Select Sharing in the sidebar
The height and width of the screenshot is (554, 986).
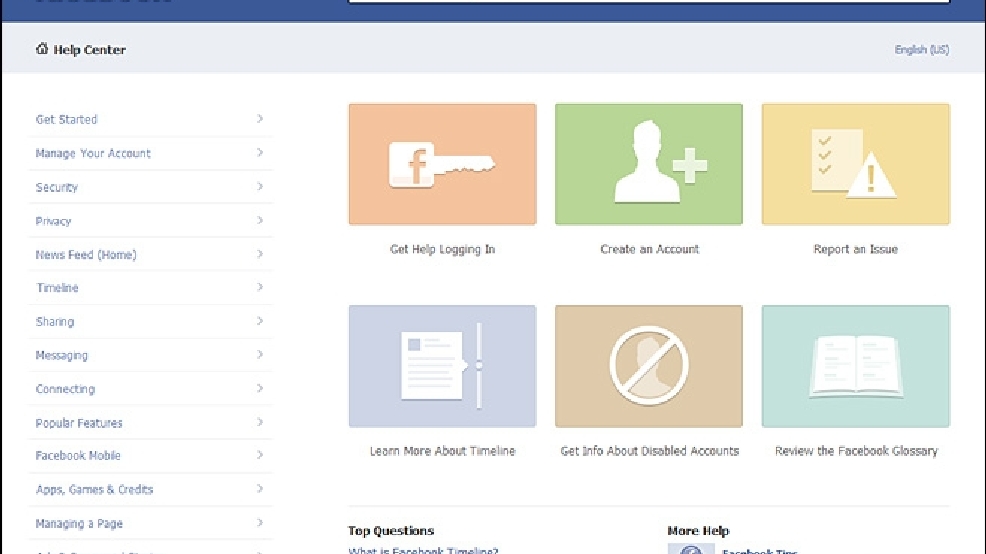pyautogui.click(x=55, y=322)
